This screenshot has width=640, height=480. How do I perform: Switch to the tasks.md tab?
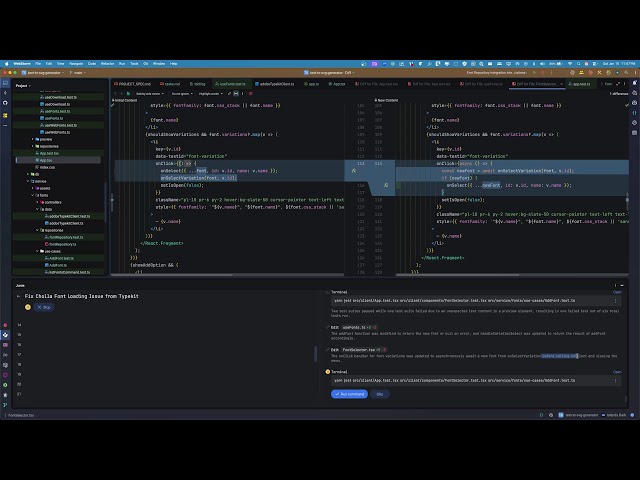pos(170,84)
